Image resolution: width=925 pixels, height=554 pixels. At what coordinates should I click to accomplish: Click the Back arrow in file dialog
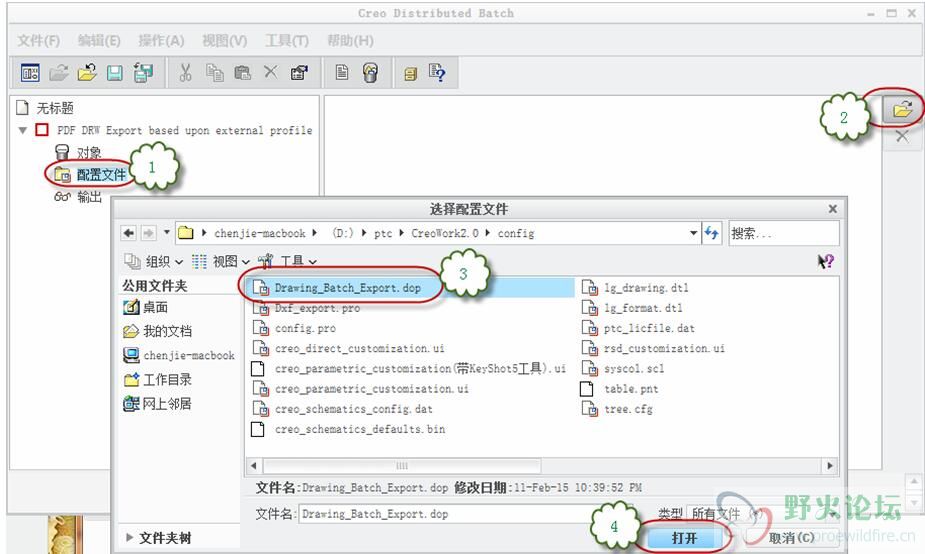[x=129, y=233]
